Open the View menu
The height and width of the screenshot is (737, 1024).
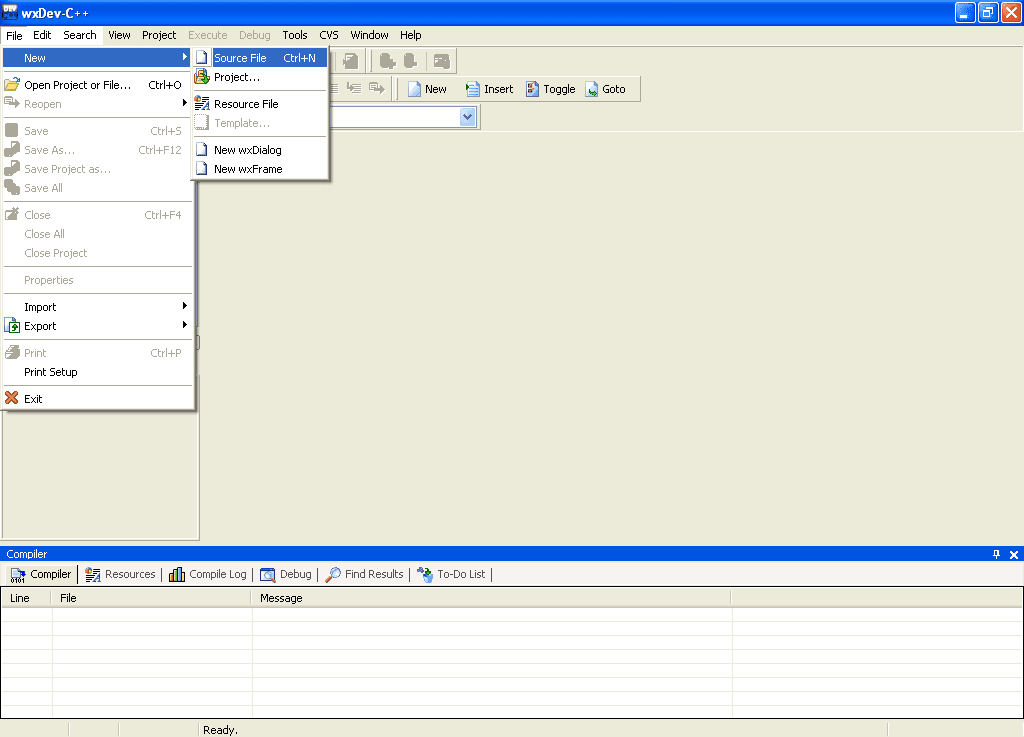119,35
